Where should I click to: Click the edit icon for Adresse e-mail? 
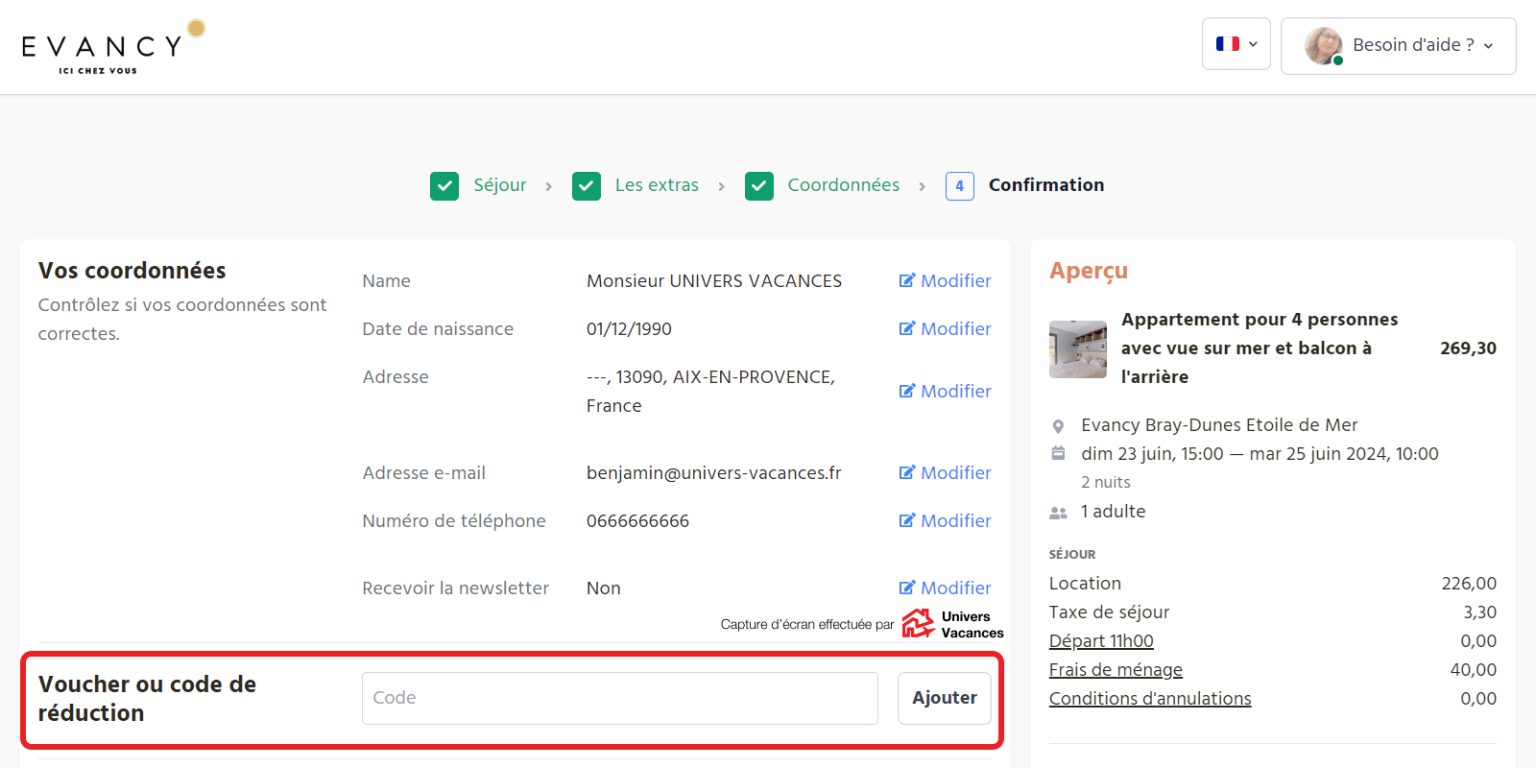907,473
